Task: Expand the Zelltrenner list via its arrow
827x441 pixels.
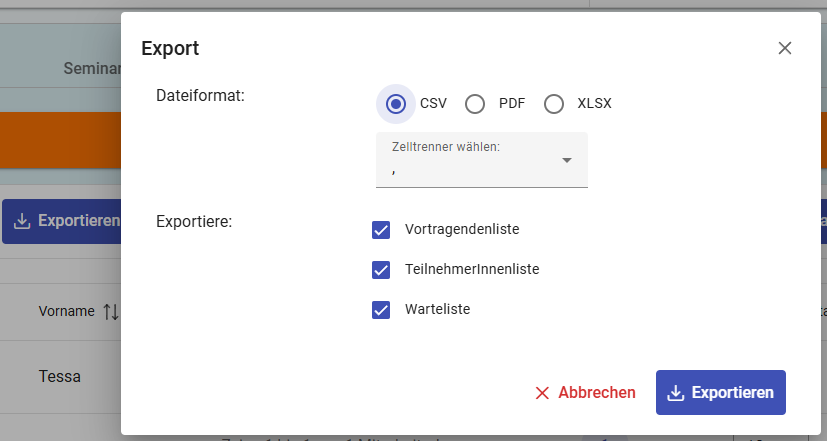Action: click(x=567, y=160)
